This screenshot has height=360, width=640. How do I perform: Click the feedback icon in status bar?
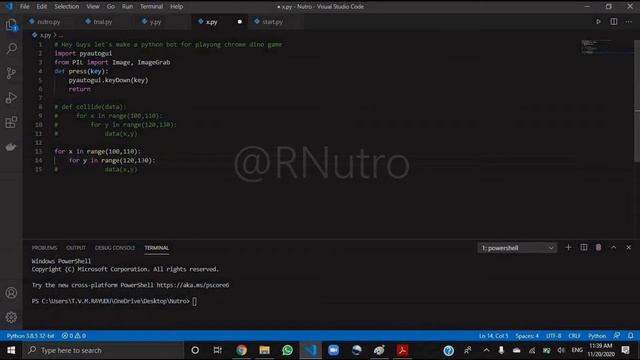click(x=616, y=336)
